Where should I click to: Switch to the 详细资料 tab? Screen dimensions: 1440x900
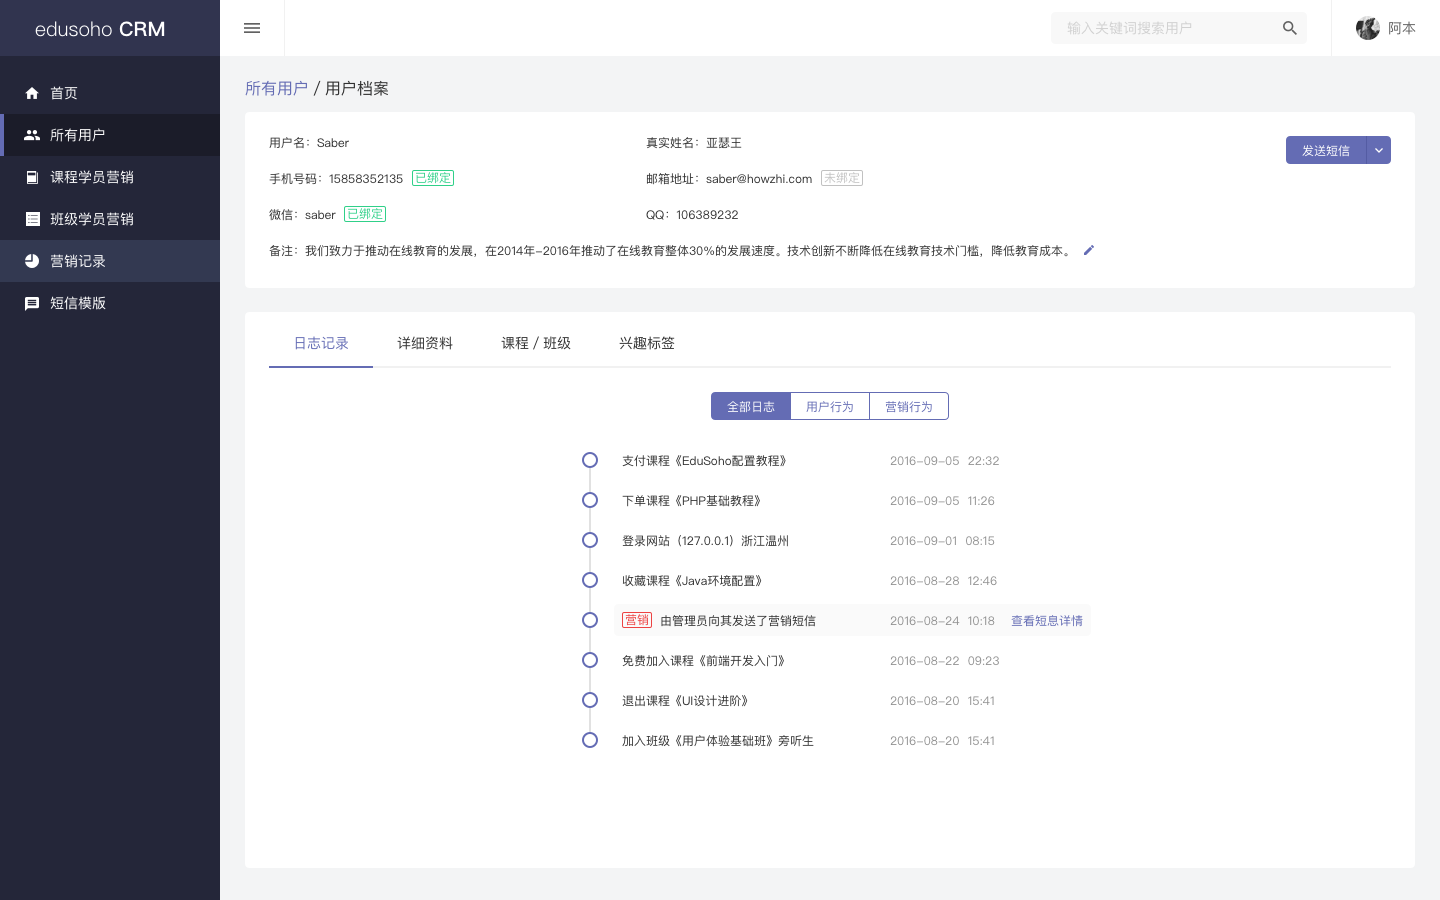[425, 343]
